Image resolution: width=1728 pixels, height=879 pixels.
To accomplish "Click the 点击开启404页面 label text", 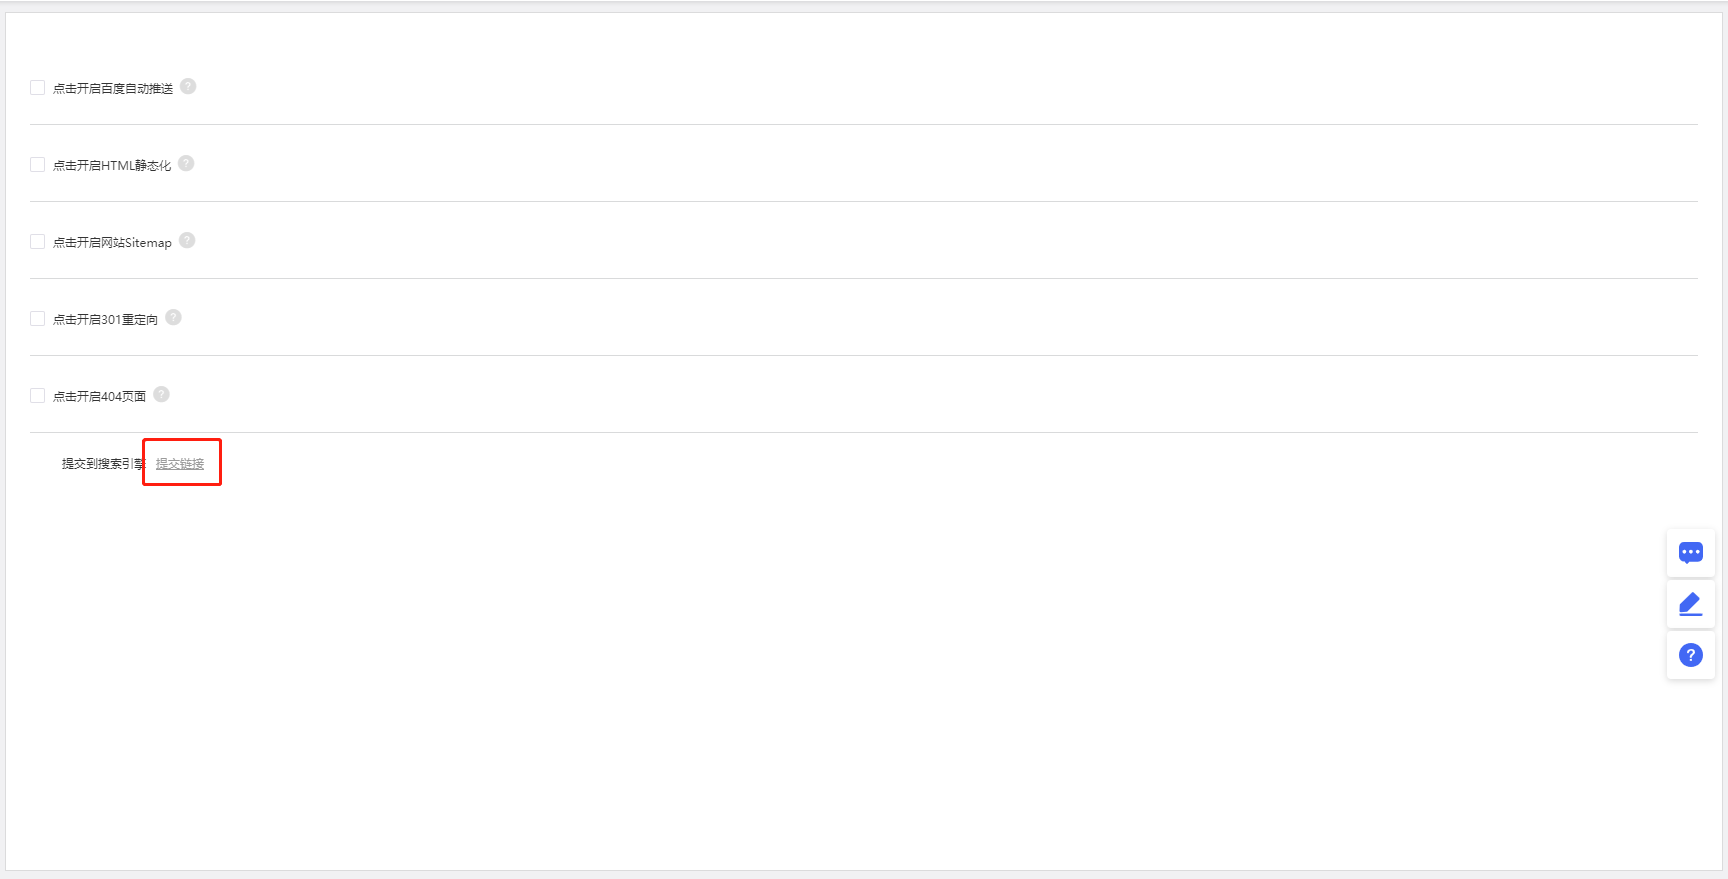I will pos(99,397).
